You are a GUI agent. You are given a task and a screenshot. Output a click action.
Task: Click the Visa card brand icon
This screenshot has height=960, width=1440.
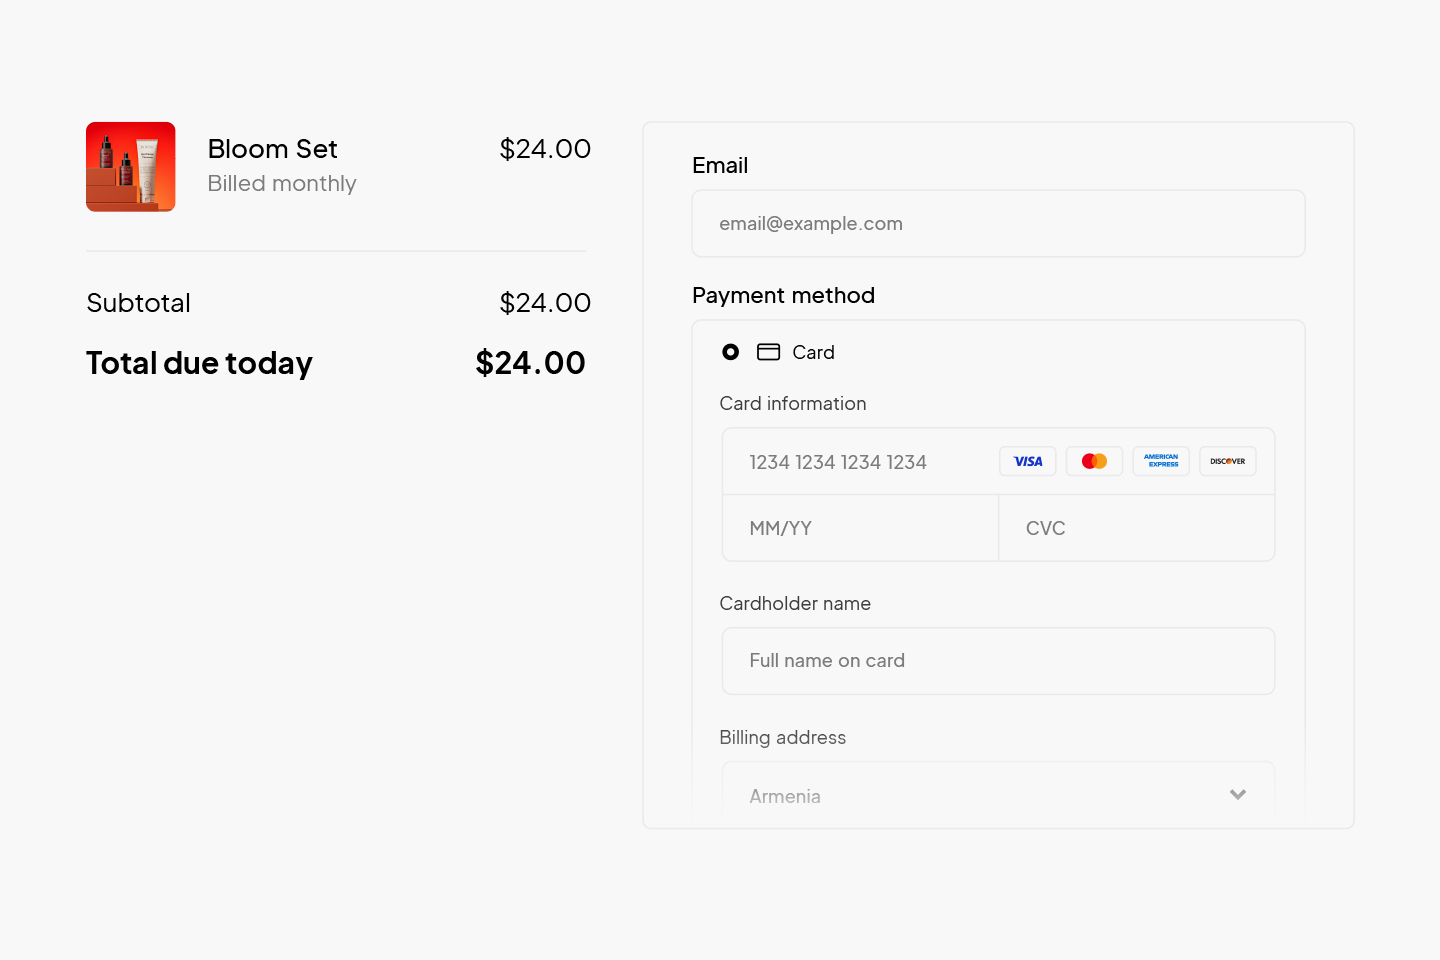(x=1027, y=461)
